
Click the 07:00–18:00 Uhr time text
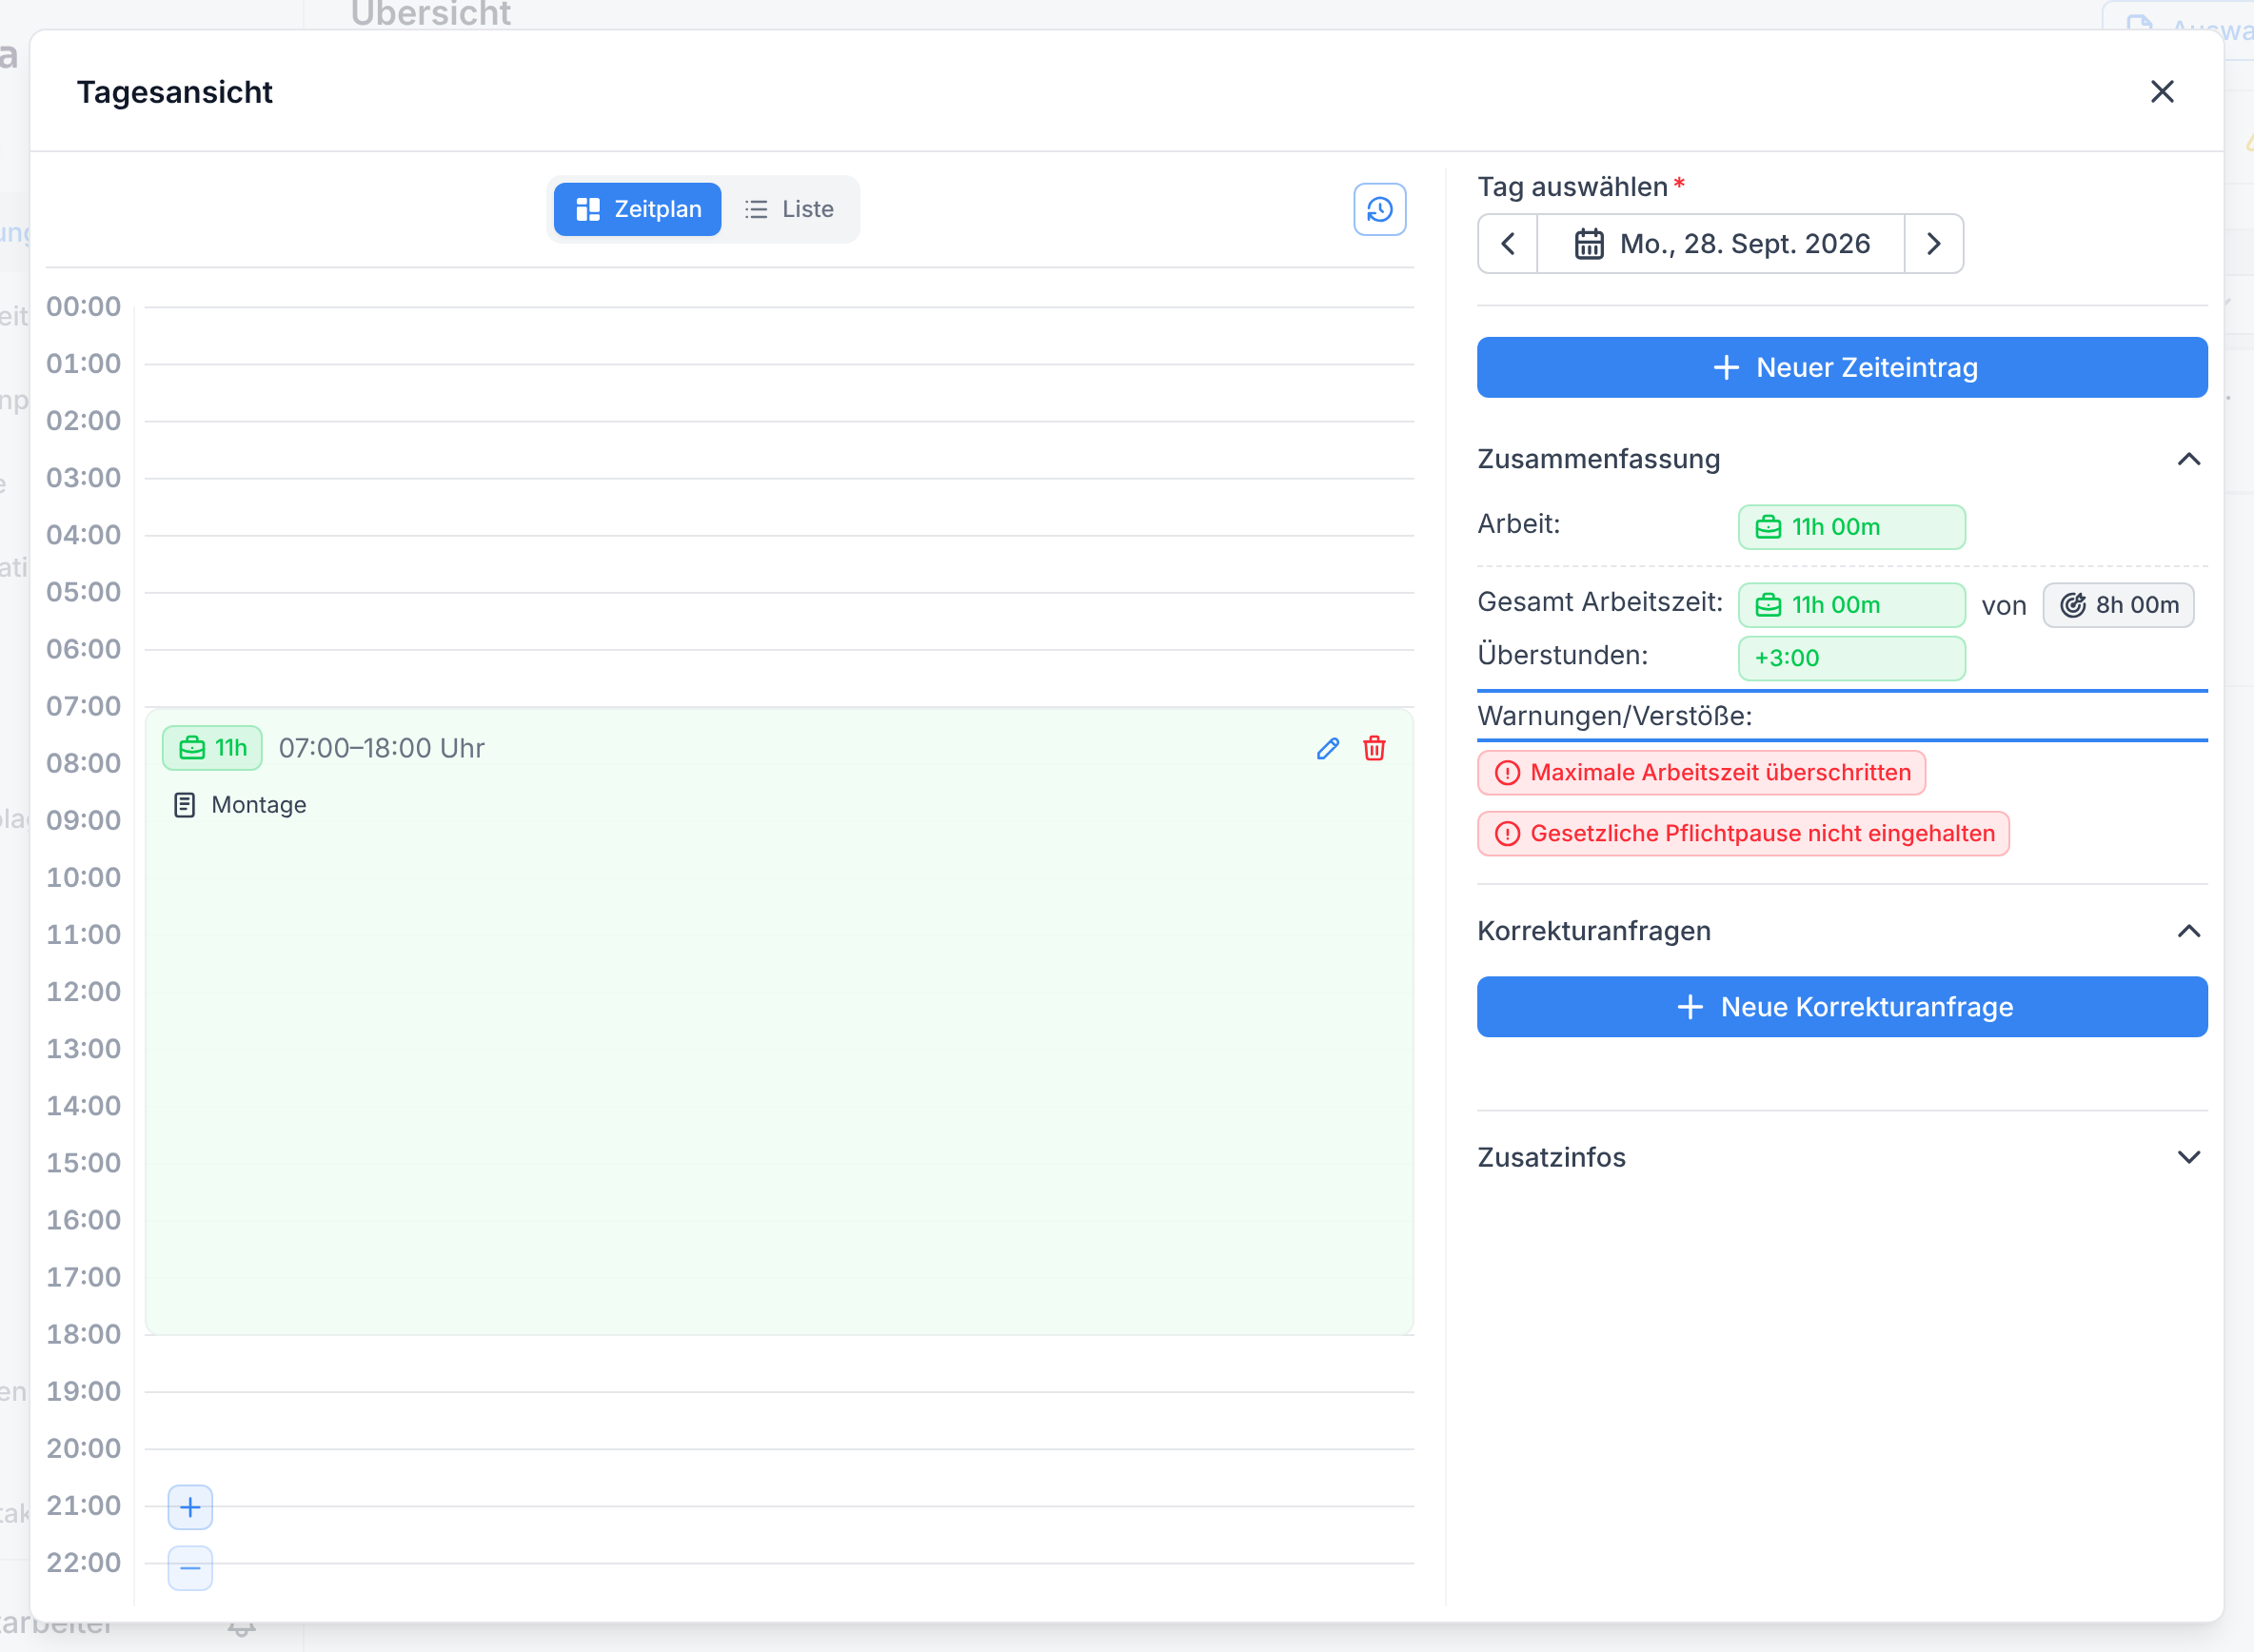381,748
